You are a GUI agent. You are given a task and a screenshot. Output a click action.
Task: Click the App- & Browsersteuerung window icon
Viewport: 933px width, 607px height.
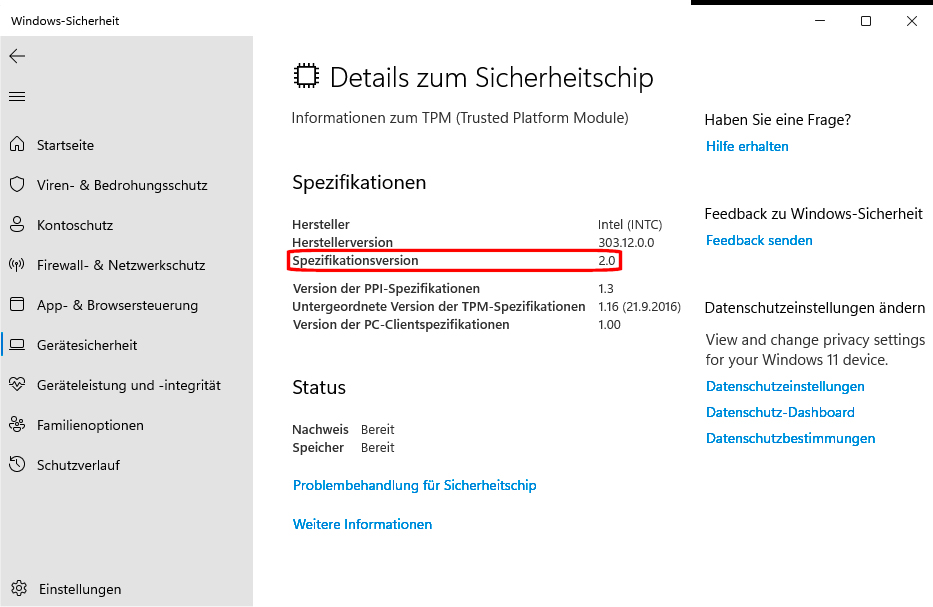pyautogui.click(x=17, y=305)
